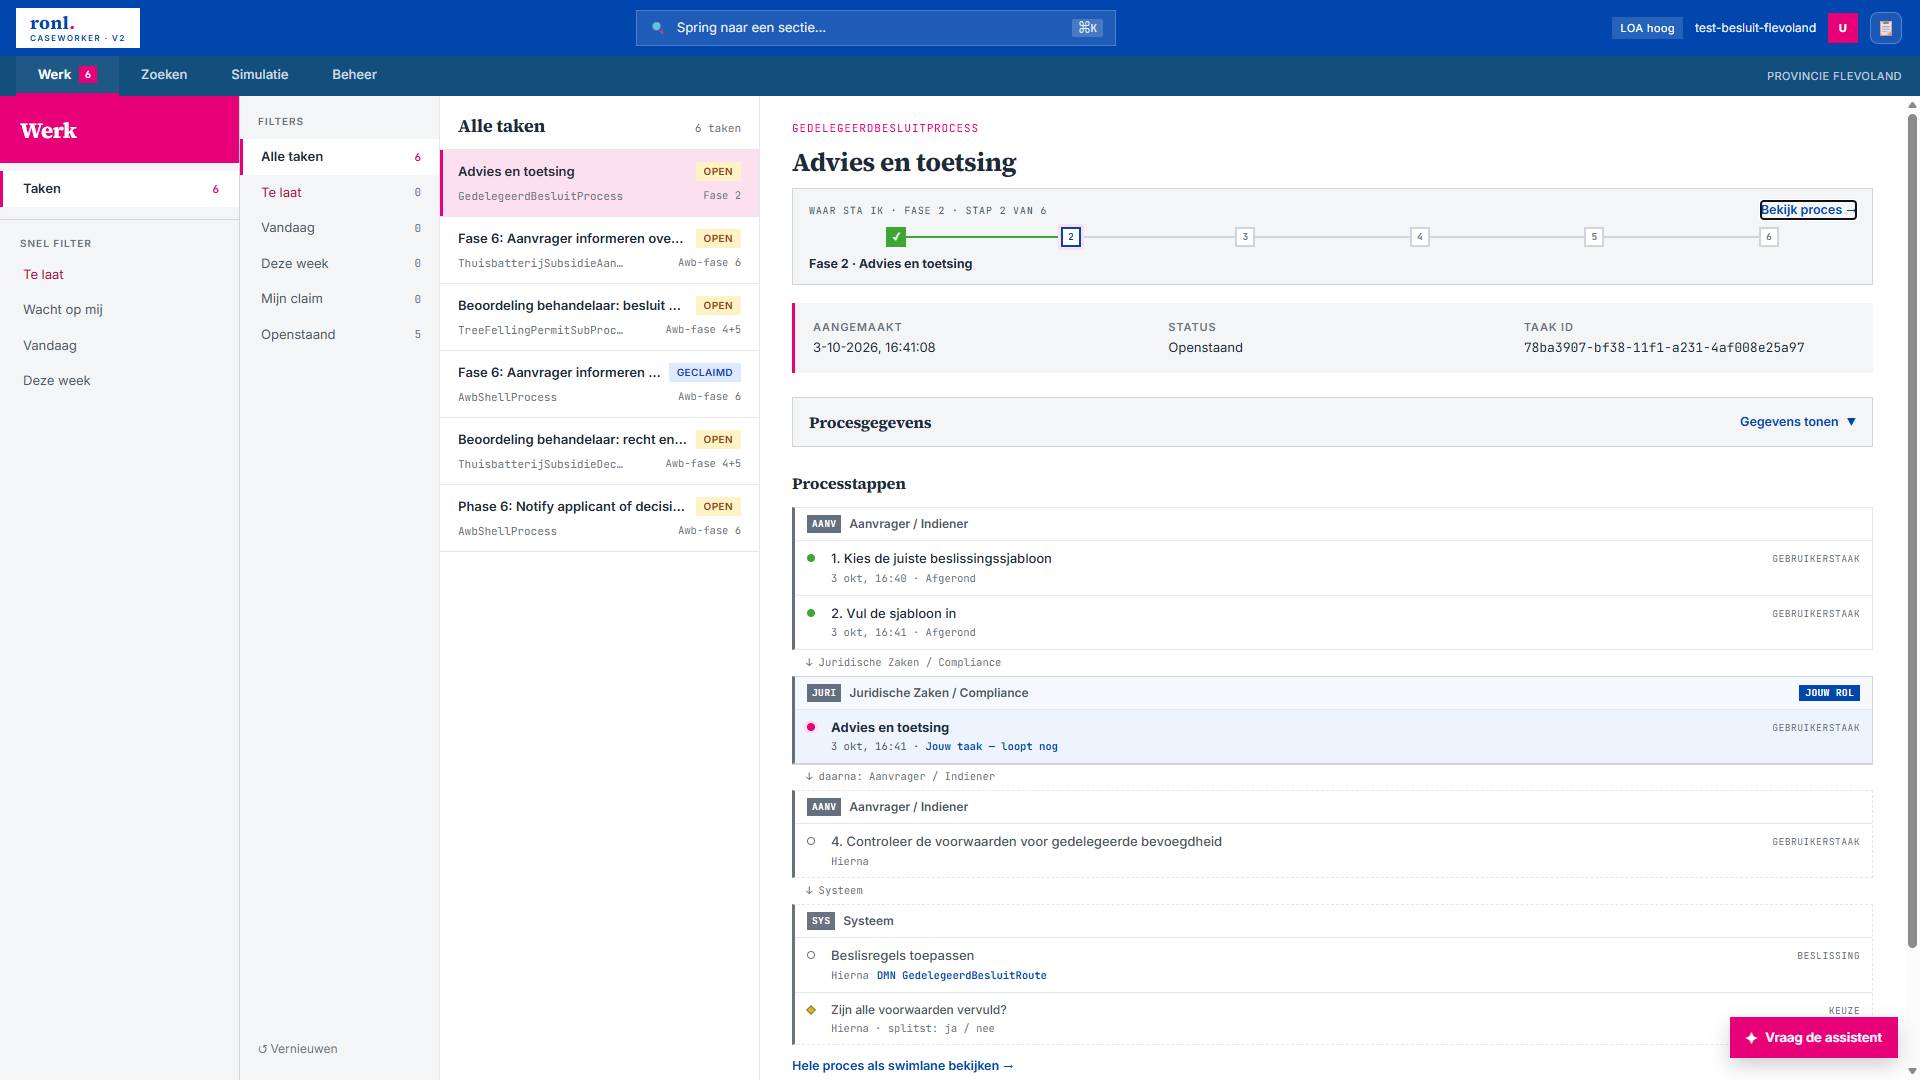Image resolution: width=1920 pixels, height=1080 pixels.
Task: Open task Advies en toetsing in list
Action: click(599, 183)
